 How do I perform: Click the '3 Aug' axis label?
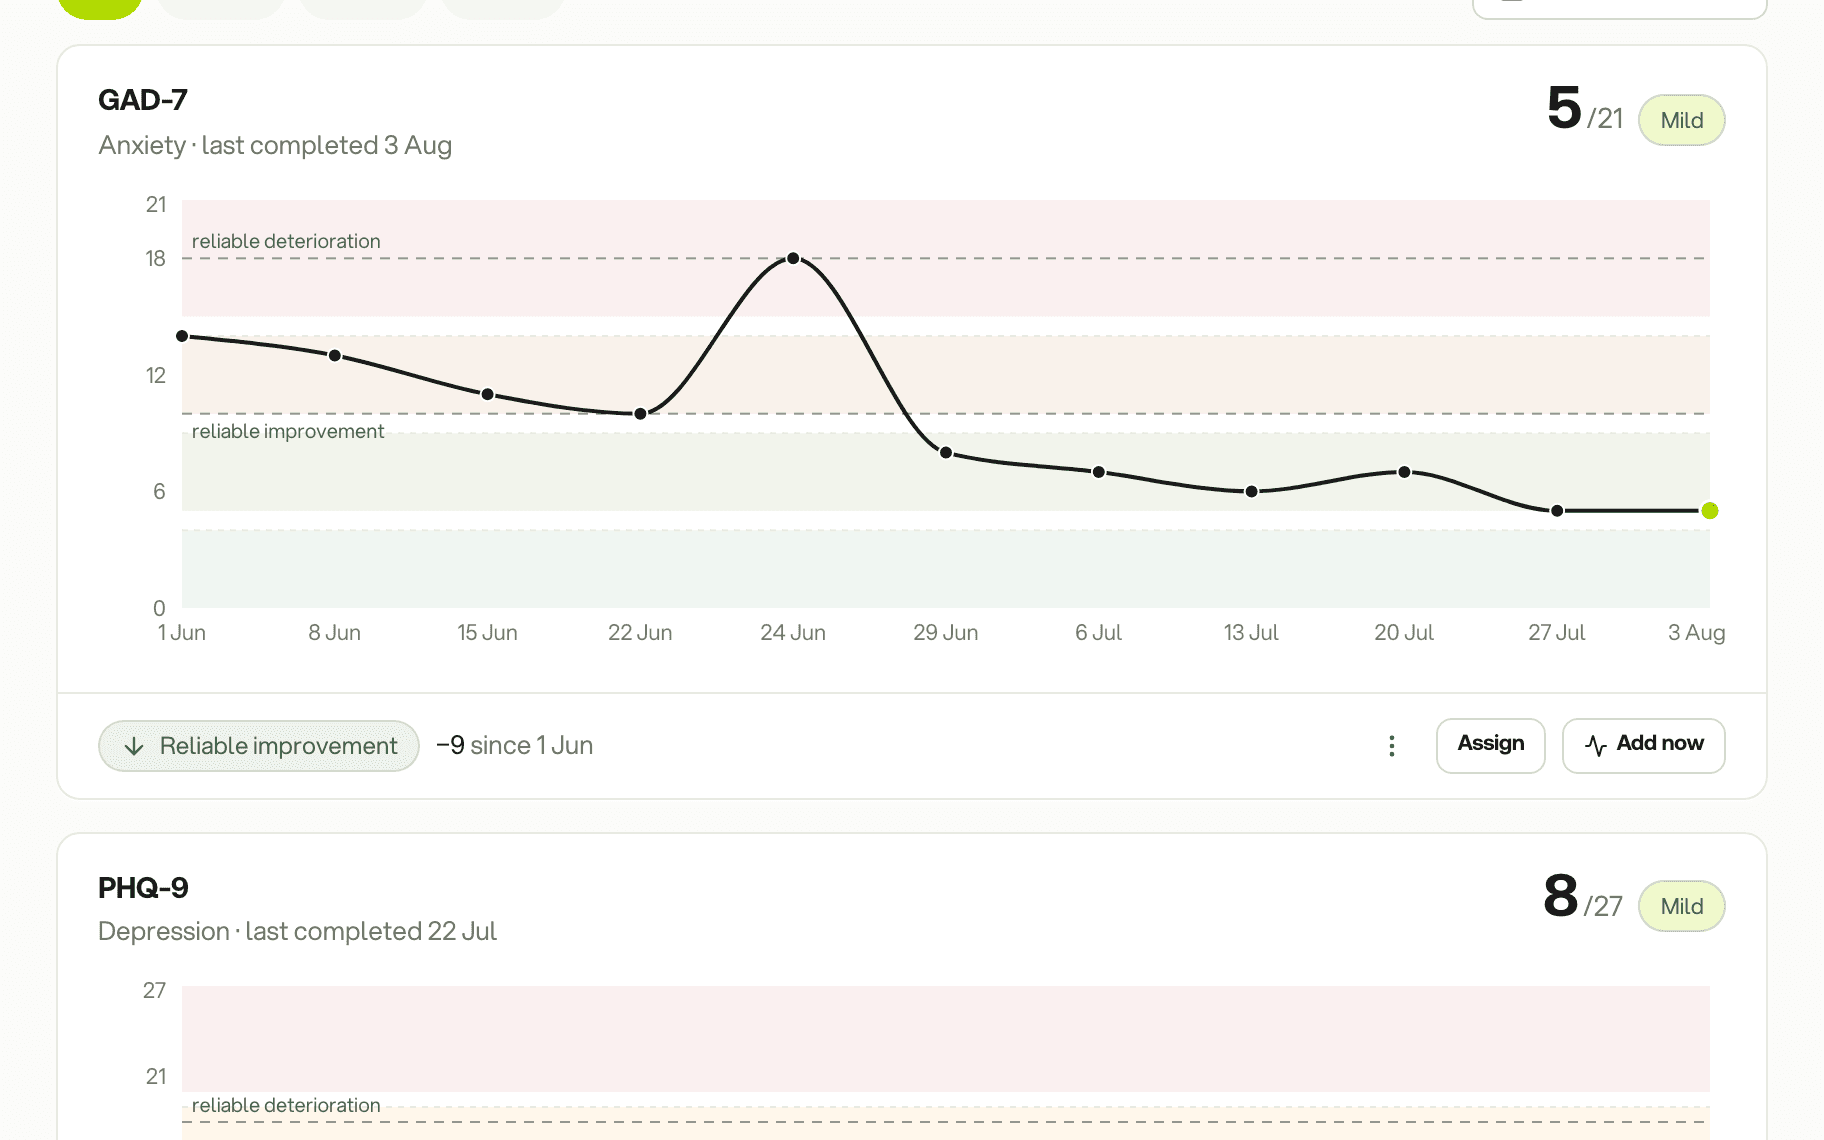coord(1696,633)
